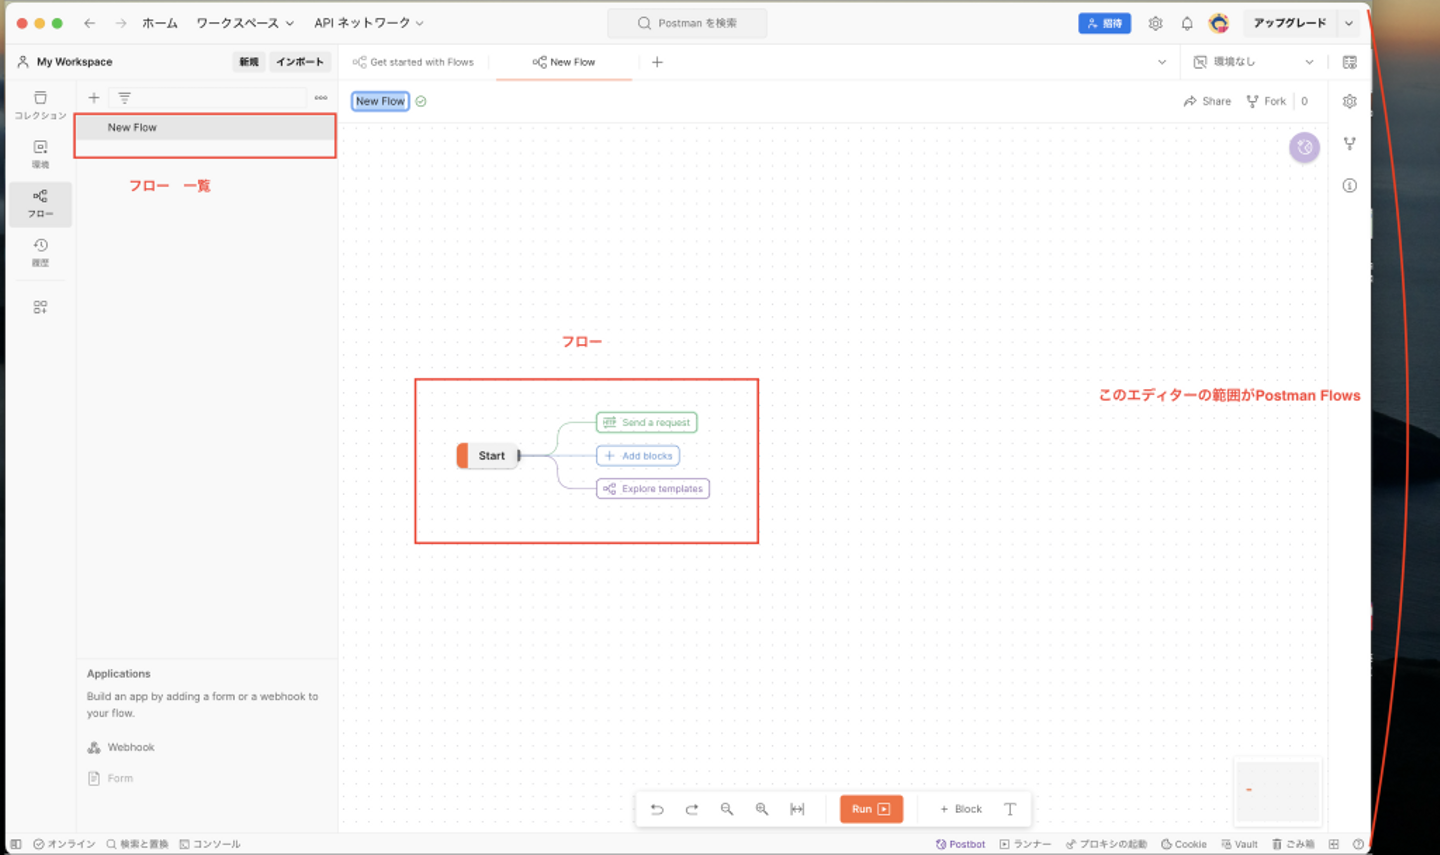This screenshot has width=1440, height=855.
Task: Click the purple Postbot circle on the canvas
Action: point(1304,147)
